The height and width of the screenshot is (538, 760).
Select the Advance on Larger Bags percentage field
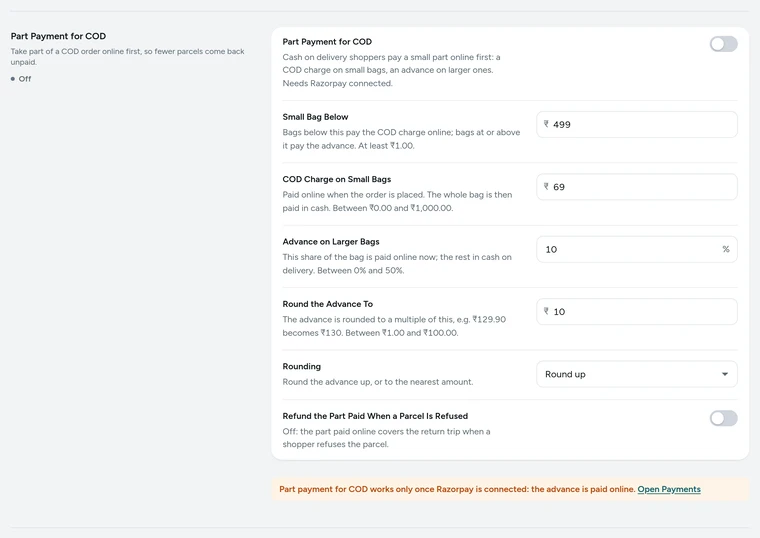pyautogui.click(x=637, y=250)
